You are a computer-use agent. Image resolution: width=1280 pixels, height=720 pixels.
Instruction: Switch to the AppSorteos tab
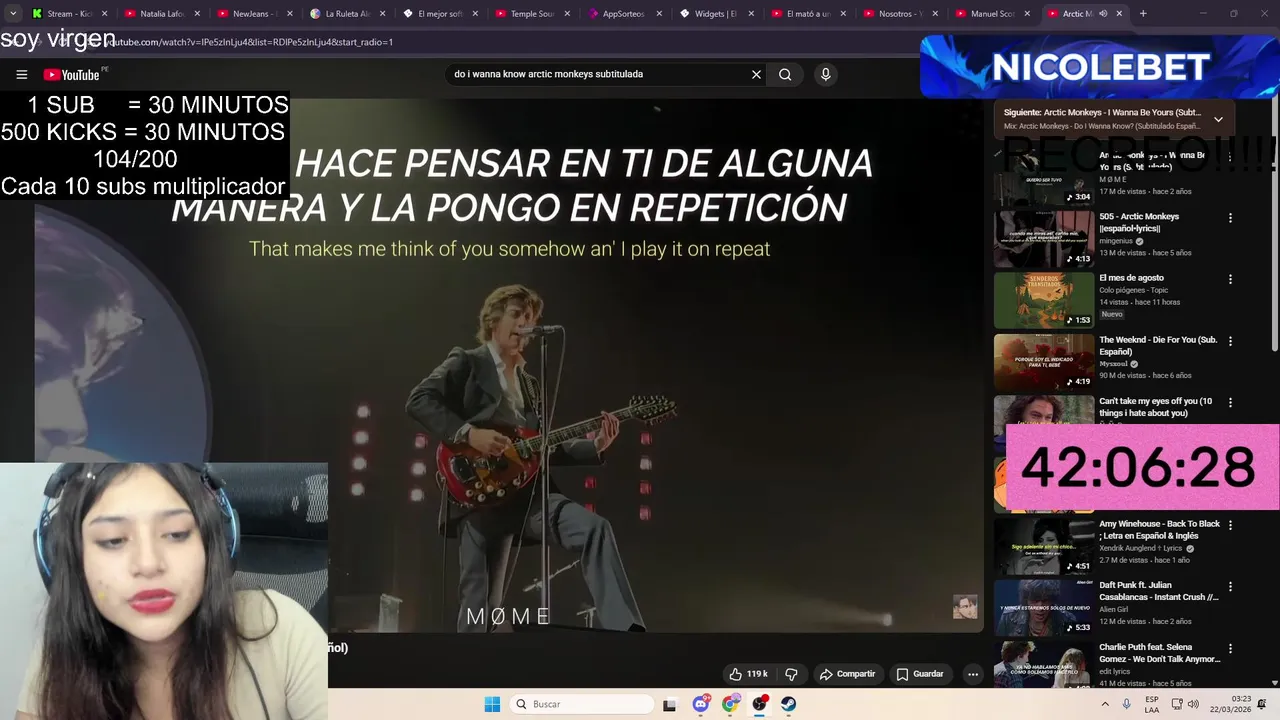(x=625, y=14)
